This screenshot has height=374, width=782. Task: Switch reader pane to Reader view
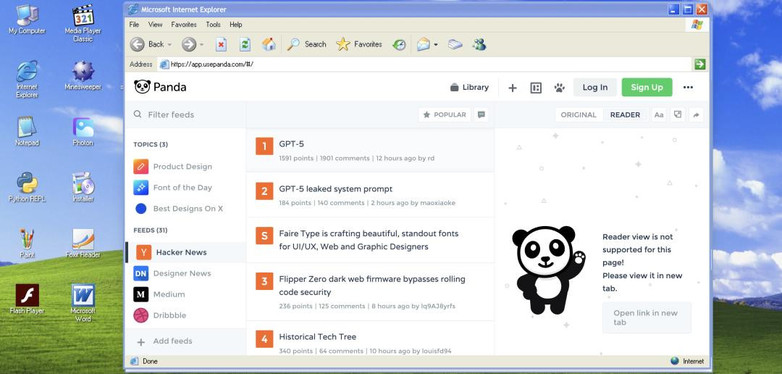(625, 115)
